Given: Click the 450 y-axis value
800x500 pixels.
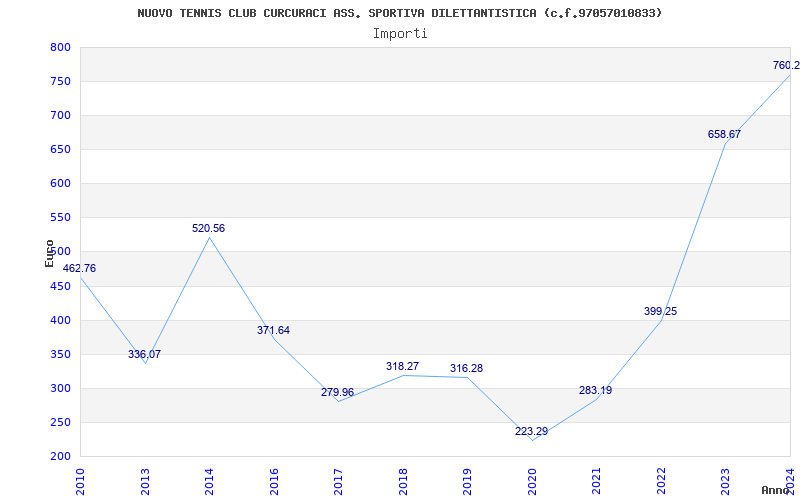Looking at the screenshot, I should click(60, 286).
